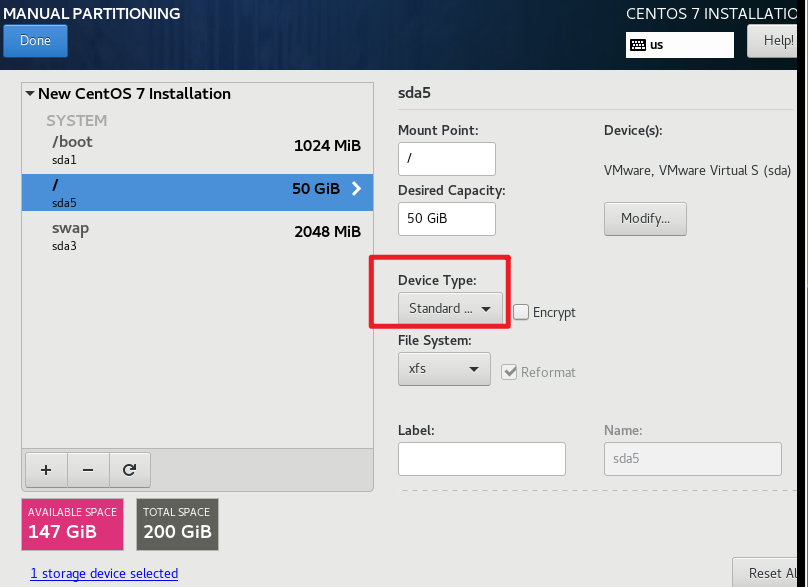Click the Done button
This screenshot has height=587, width=808.
(x=36, y=41)
